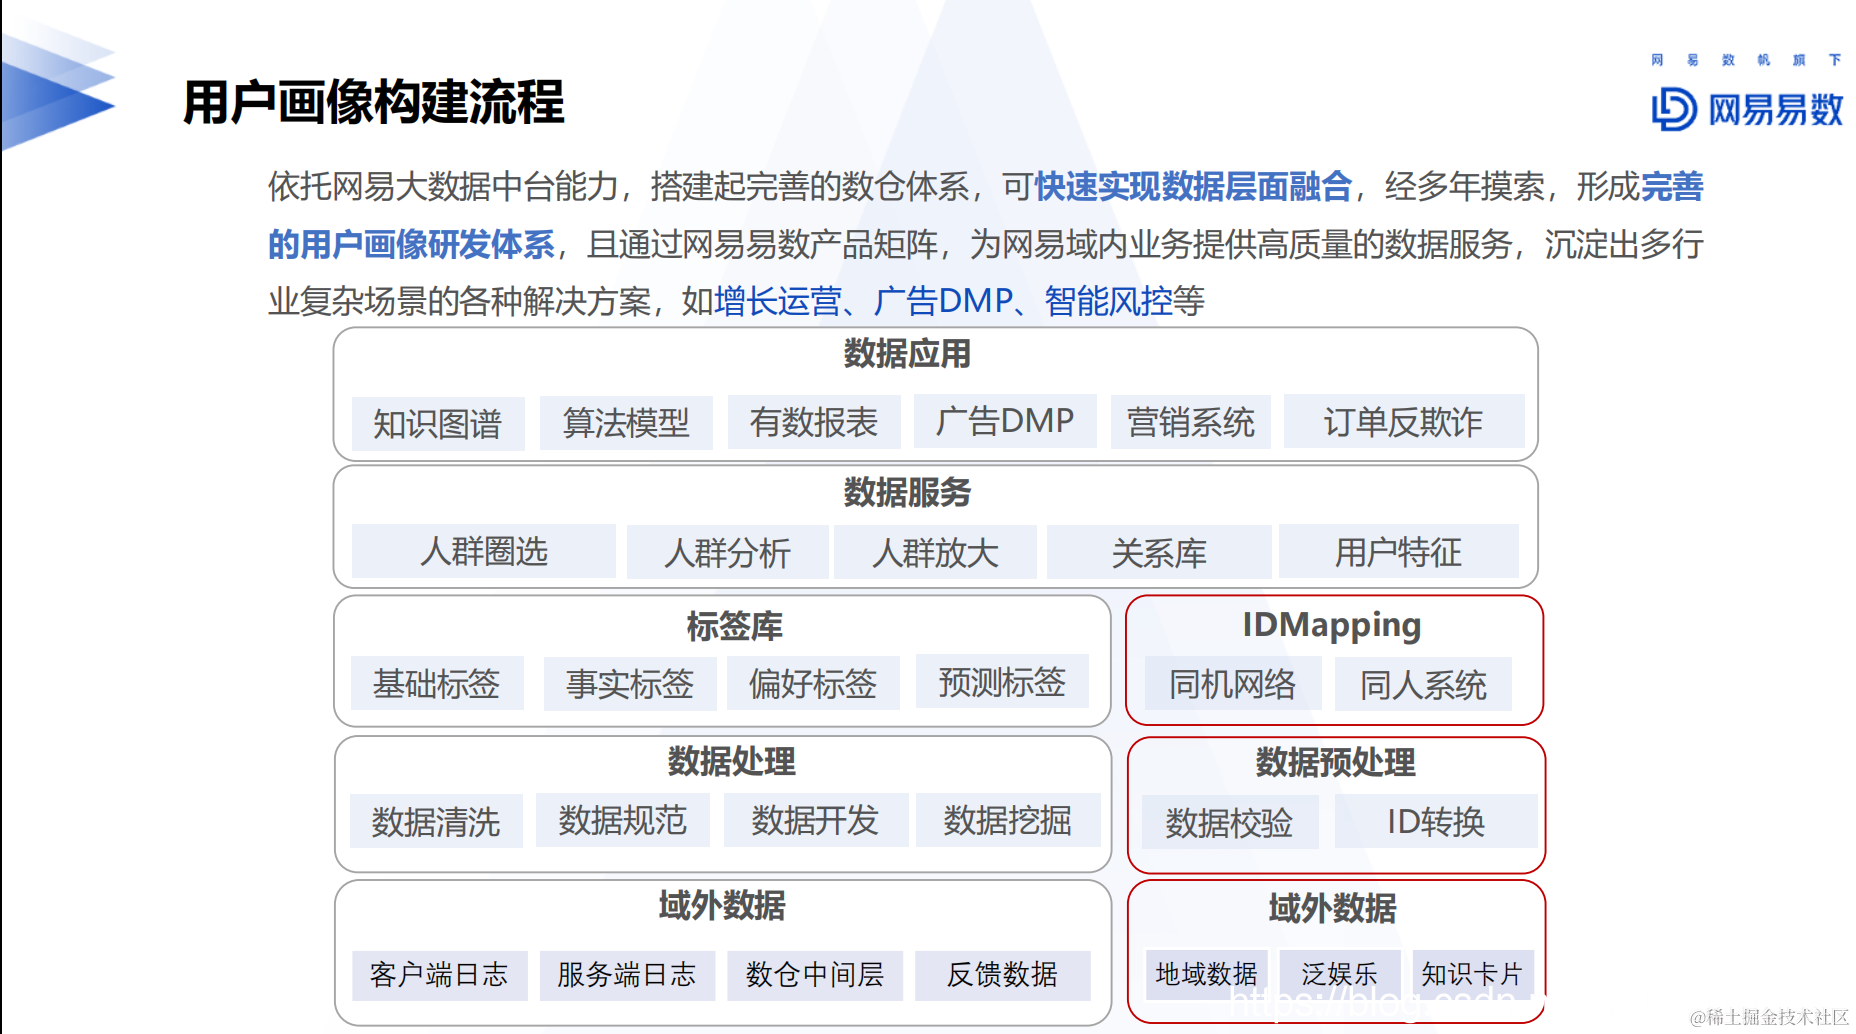Select the 人群放大 box

(x=935, y=552)
